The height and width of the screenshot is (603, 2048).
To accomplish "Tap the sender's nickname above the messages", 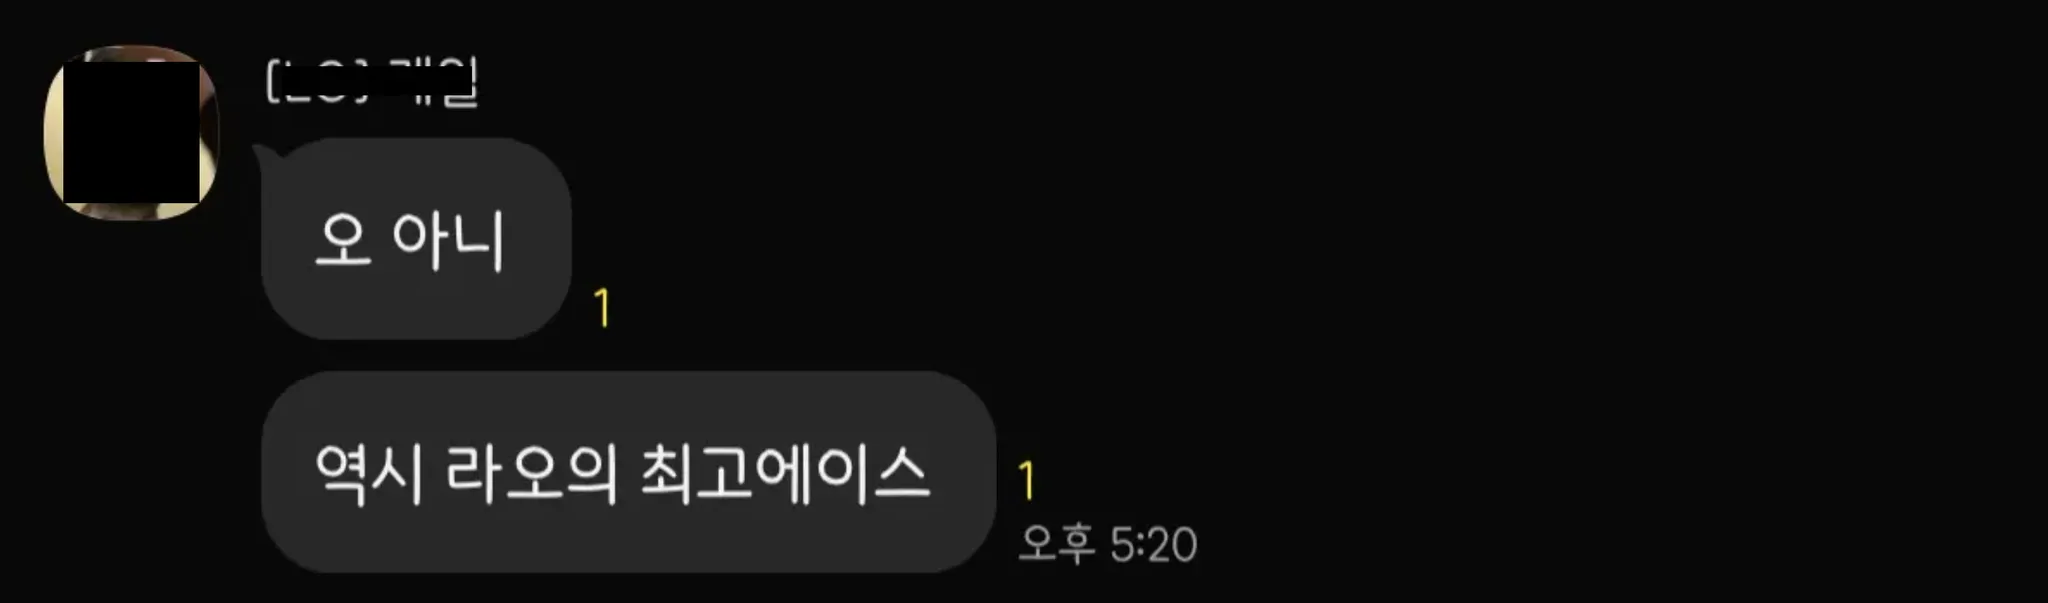I will pos(372,82).
